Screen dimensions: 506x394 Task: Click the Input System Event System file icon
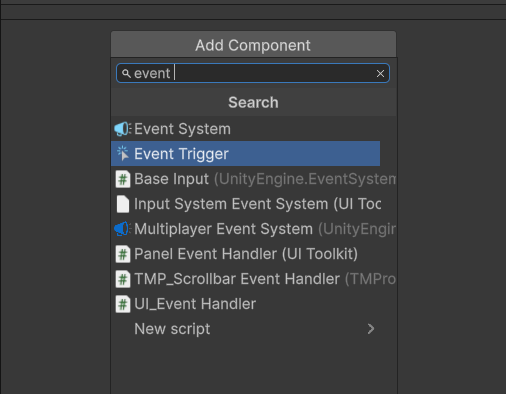[123, 204]
